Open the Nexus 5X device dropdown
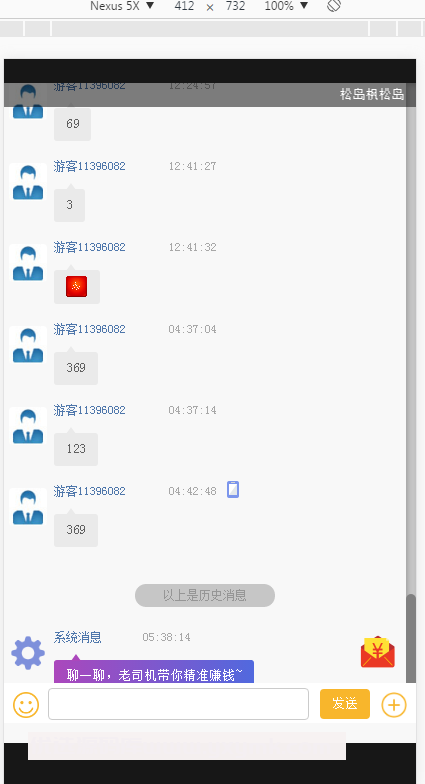Viewport: 425px width, 784px height. tap(122, 6)
